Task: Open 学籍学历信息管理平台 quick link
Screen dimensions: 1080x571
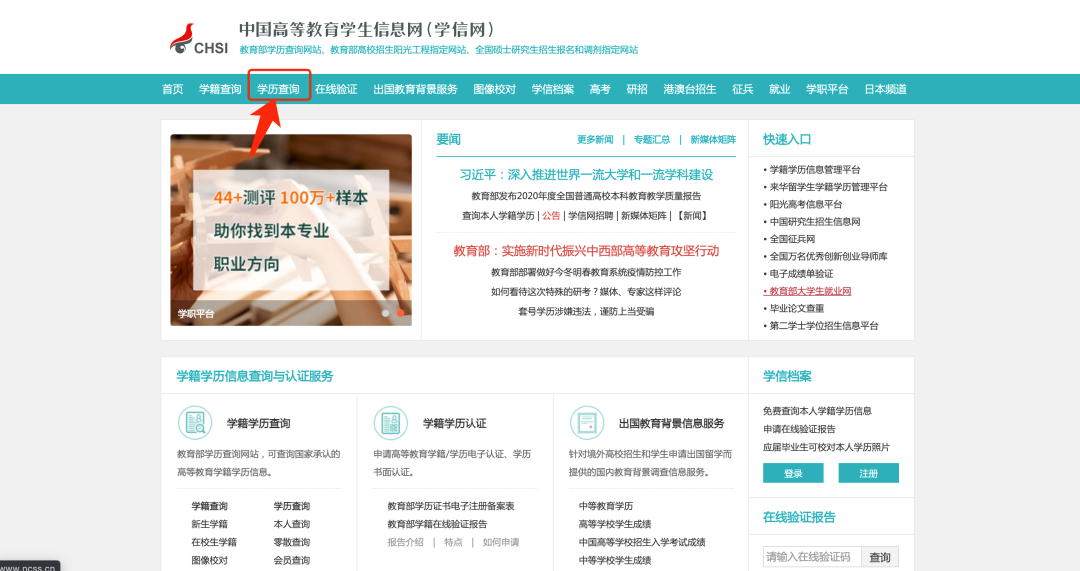Action: [x=815, y=169]
